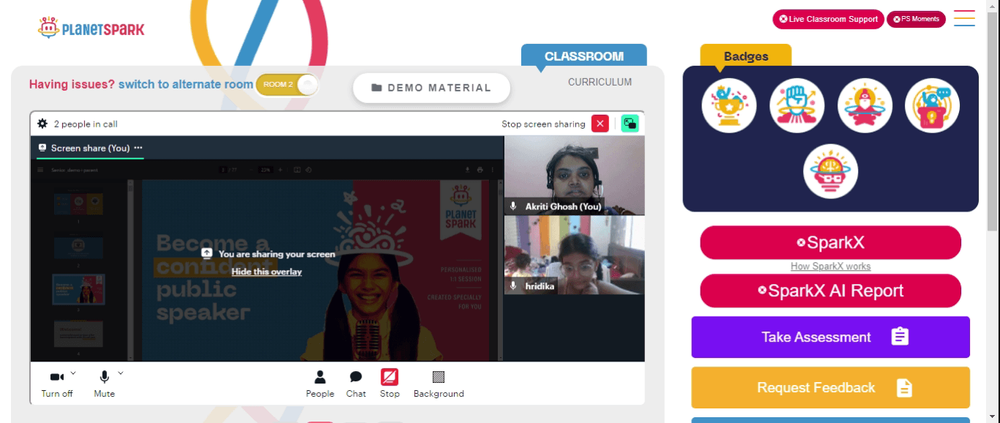Click the 'You are sharing your screen' message
Image resolution: width=1000 pixels, height=423 pixels.
pos(277,254)
